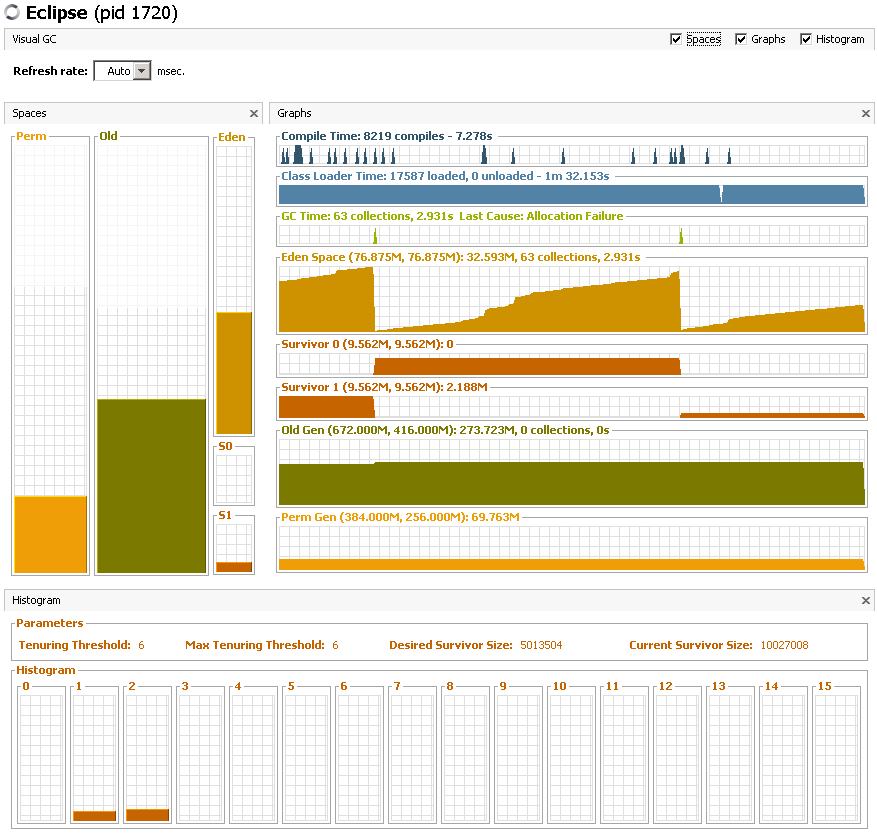Image resolution: width=877 pixels, height=834 pixels.
Task: Click 'Survivor 1 (9.562M, 9.562M): 2.188M' label
Action: pos(384,387)
